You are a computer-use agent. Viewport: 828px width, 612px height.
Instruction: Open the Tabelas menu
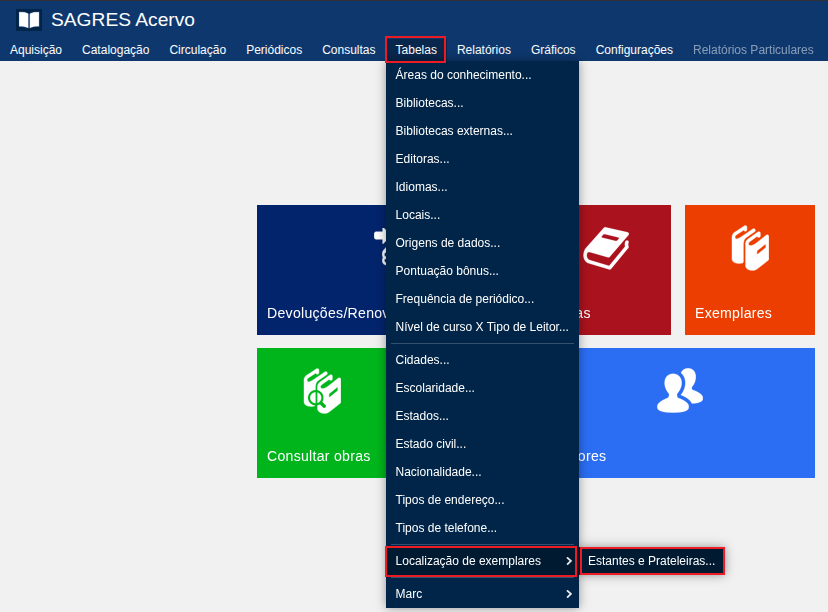(415, 50)
